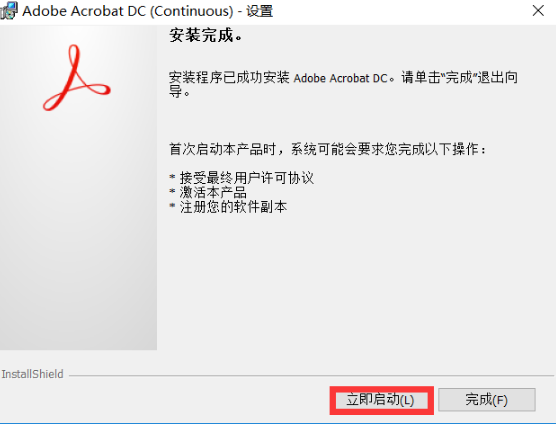Click the Adobe Acrobat DC text in message
Screen dimensions: 556x424
click(x=340, y=78)
